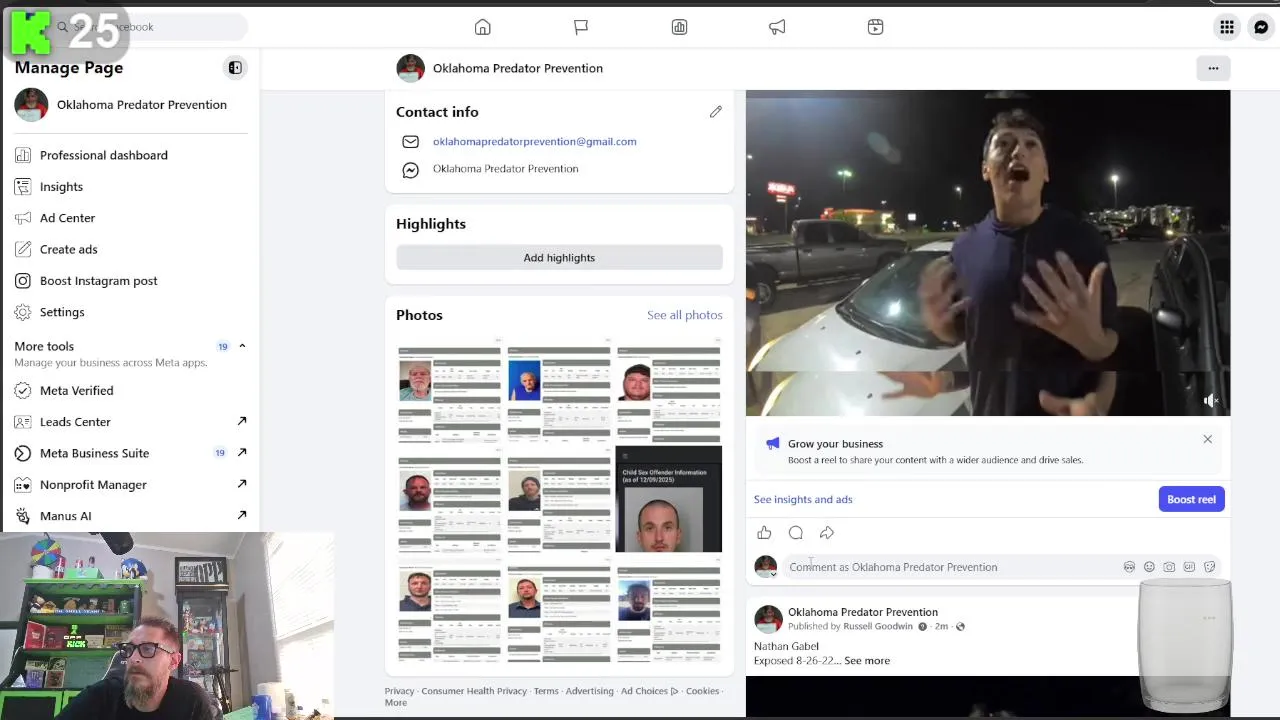The width and height of the screenshot is (1280, 720).
Task: Open the Facebook Home tab icon
Action: click(483, 27)
